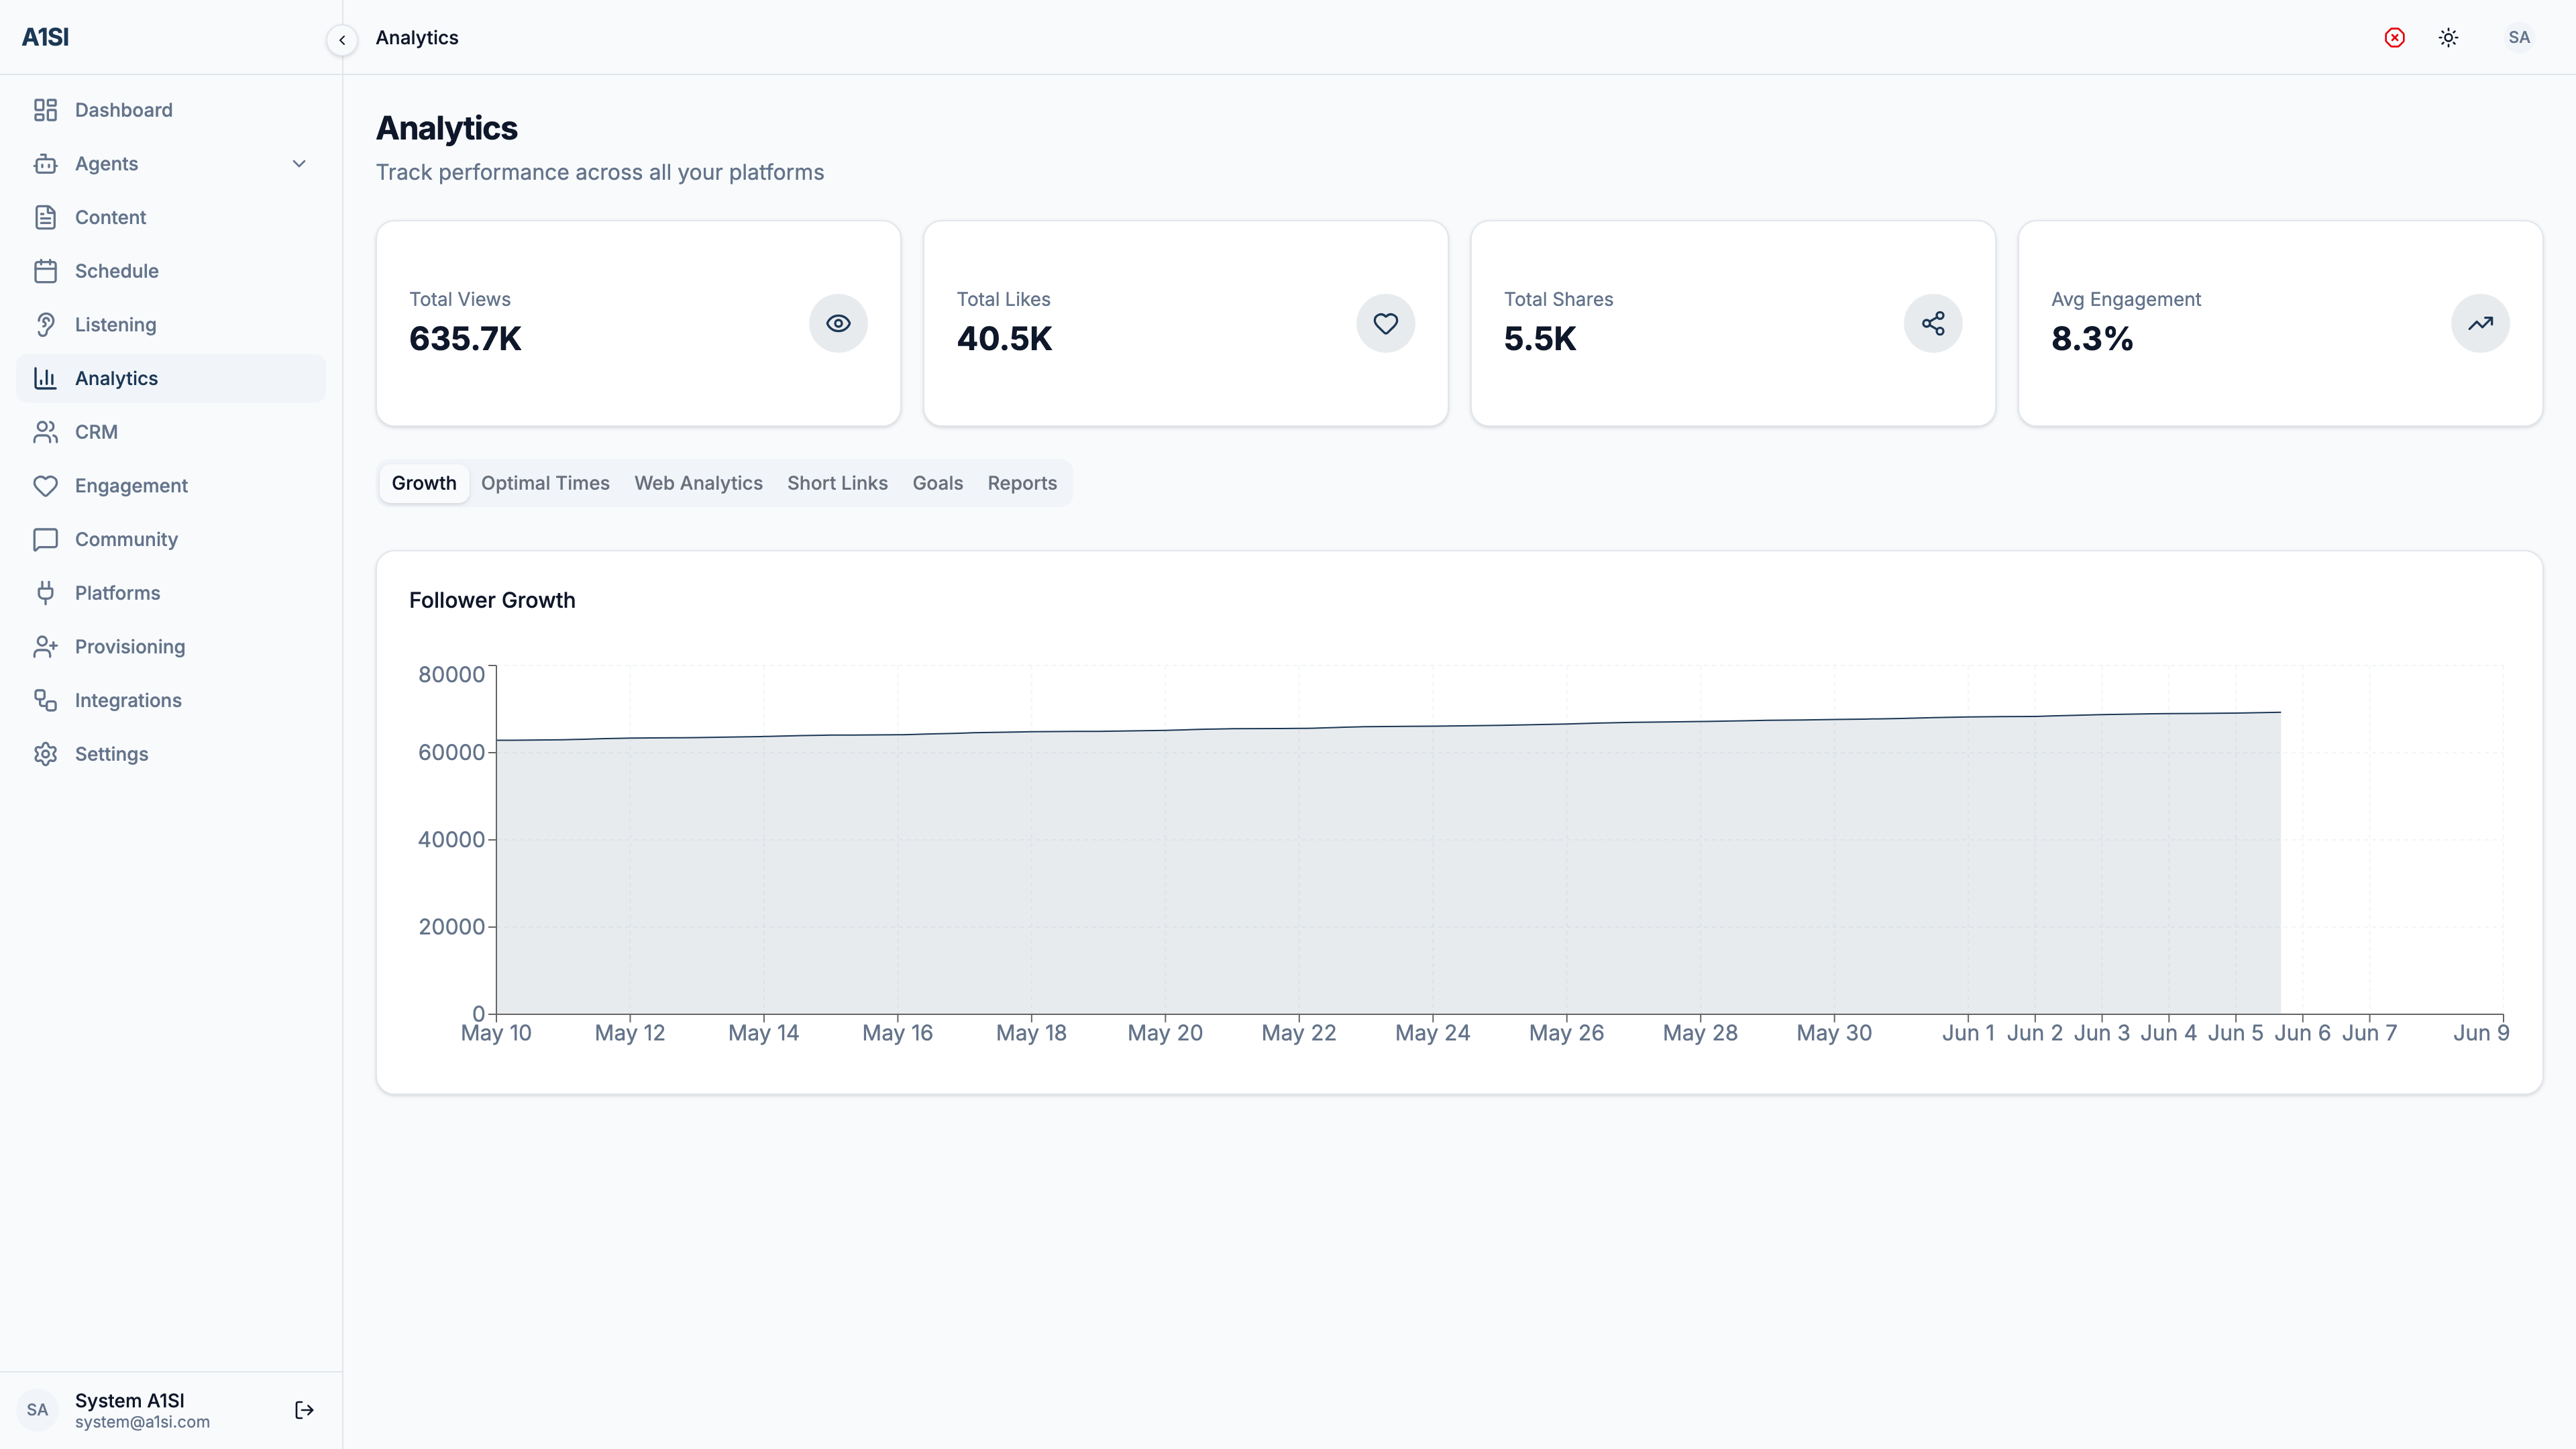Viewport: 2576px width, 1449px height.
Task: Click the heart icon on Total Likes card
Action: point(1385,323)
